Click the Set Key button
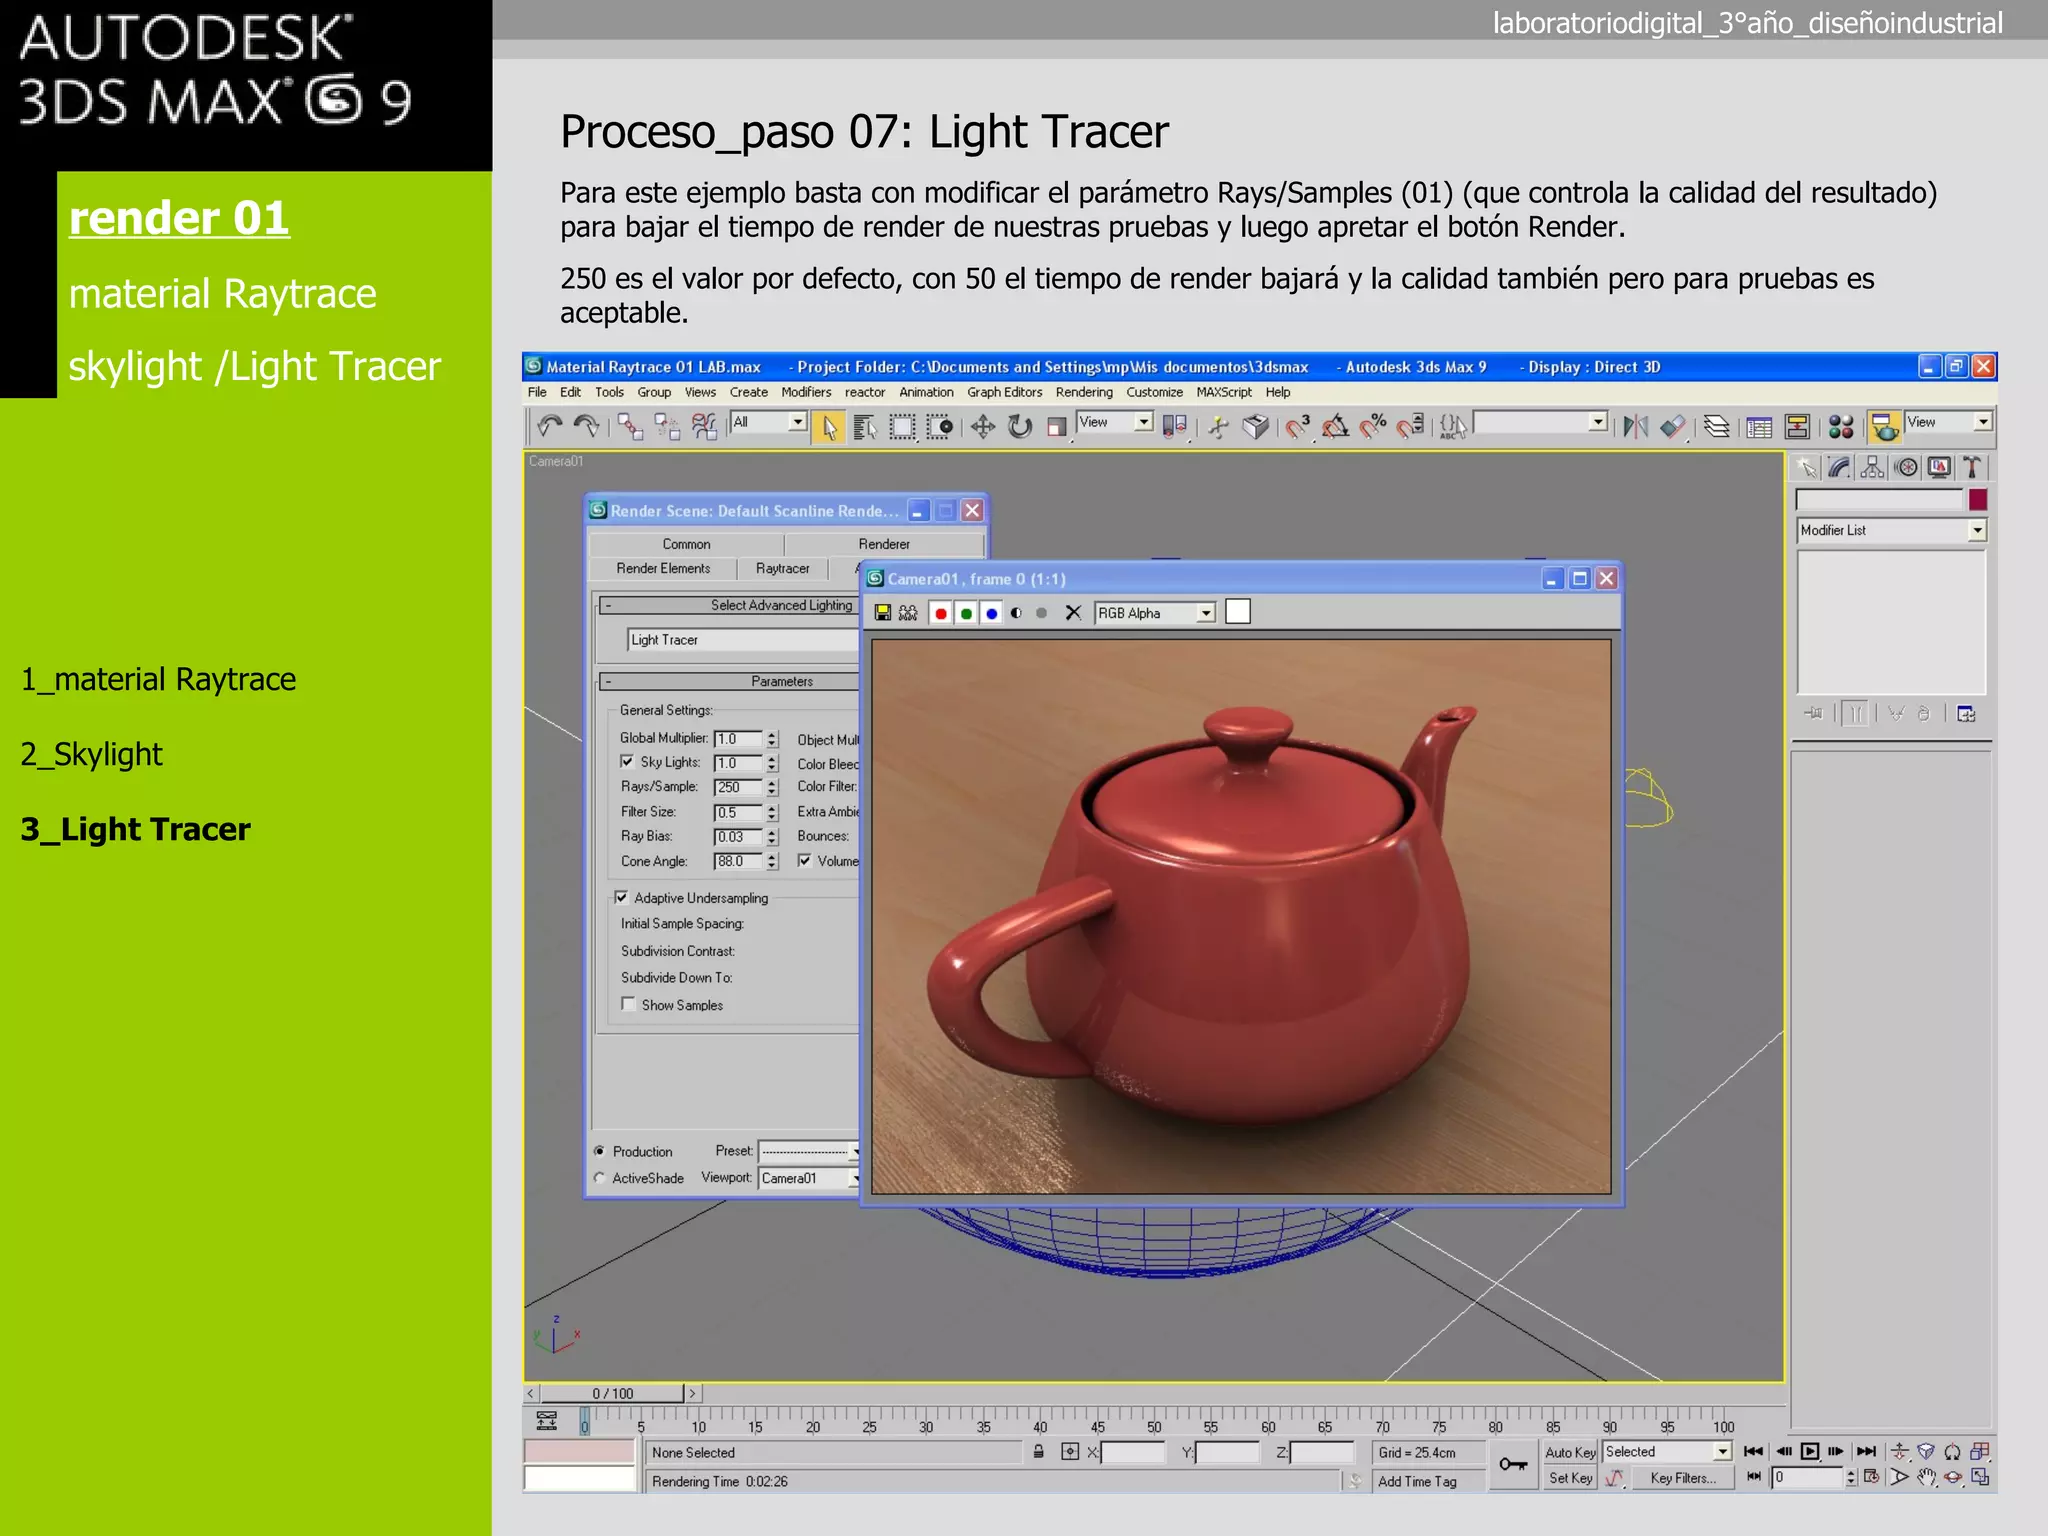Screen dimensions: 2048x1536 (1570, 1478)
